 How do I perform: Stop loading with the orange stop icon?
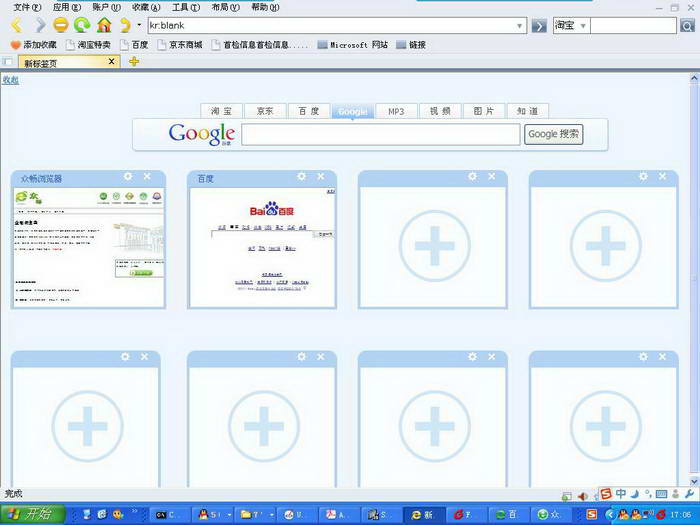tap(61, 25)
